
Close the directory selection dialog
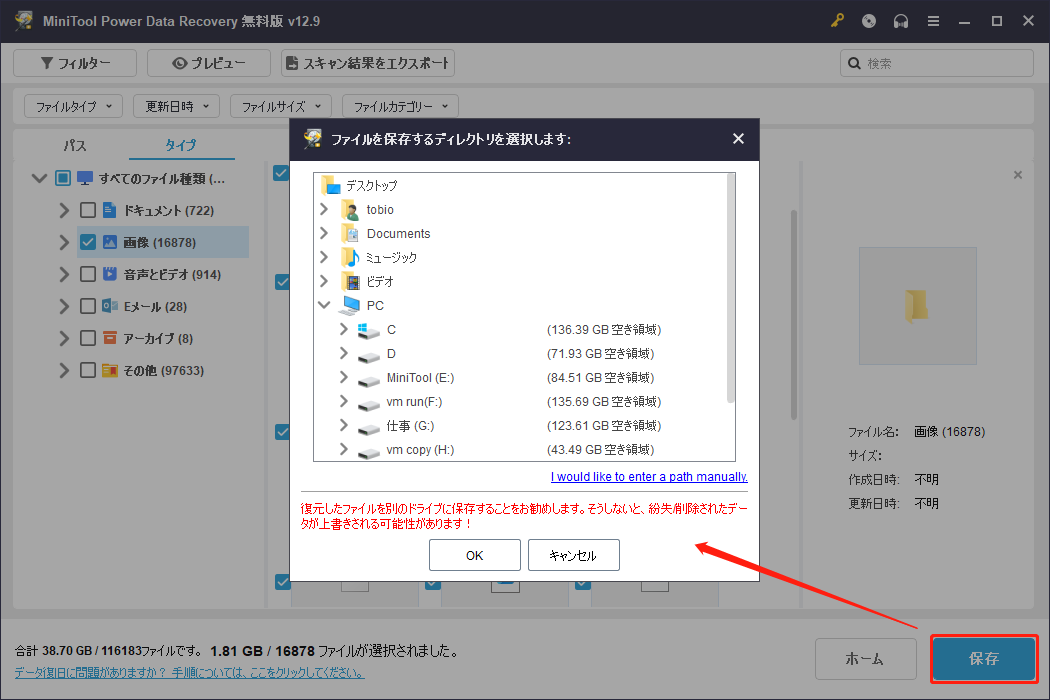pos(738,139)
